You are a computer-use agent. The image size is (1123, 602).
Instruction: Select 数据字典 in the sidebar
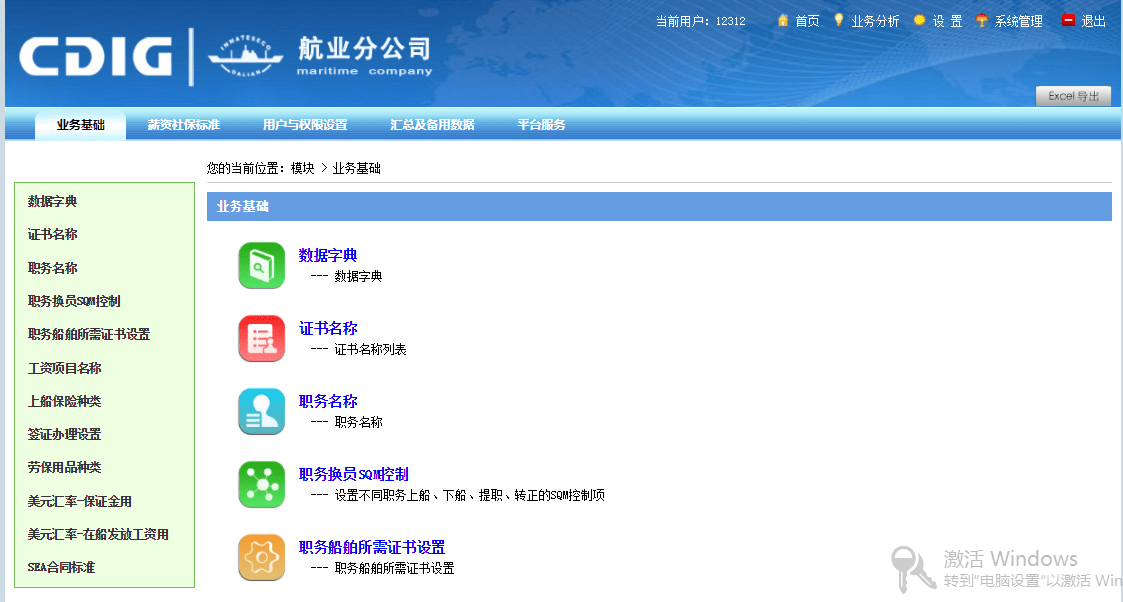pos(52,201)
